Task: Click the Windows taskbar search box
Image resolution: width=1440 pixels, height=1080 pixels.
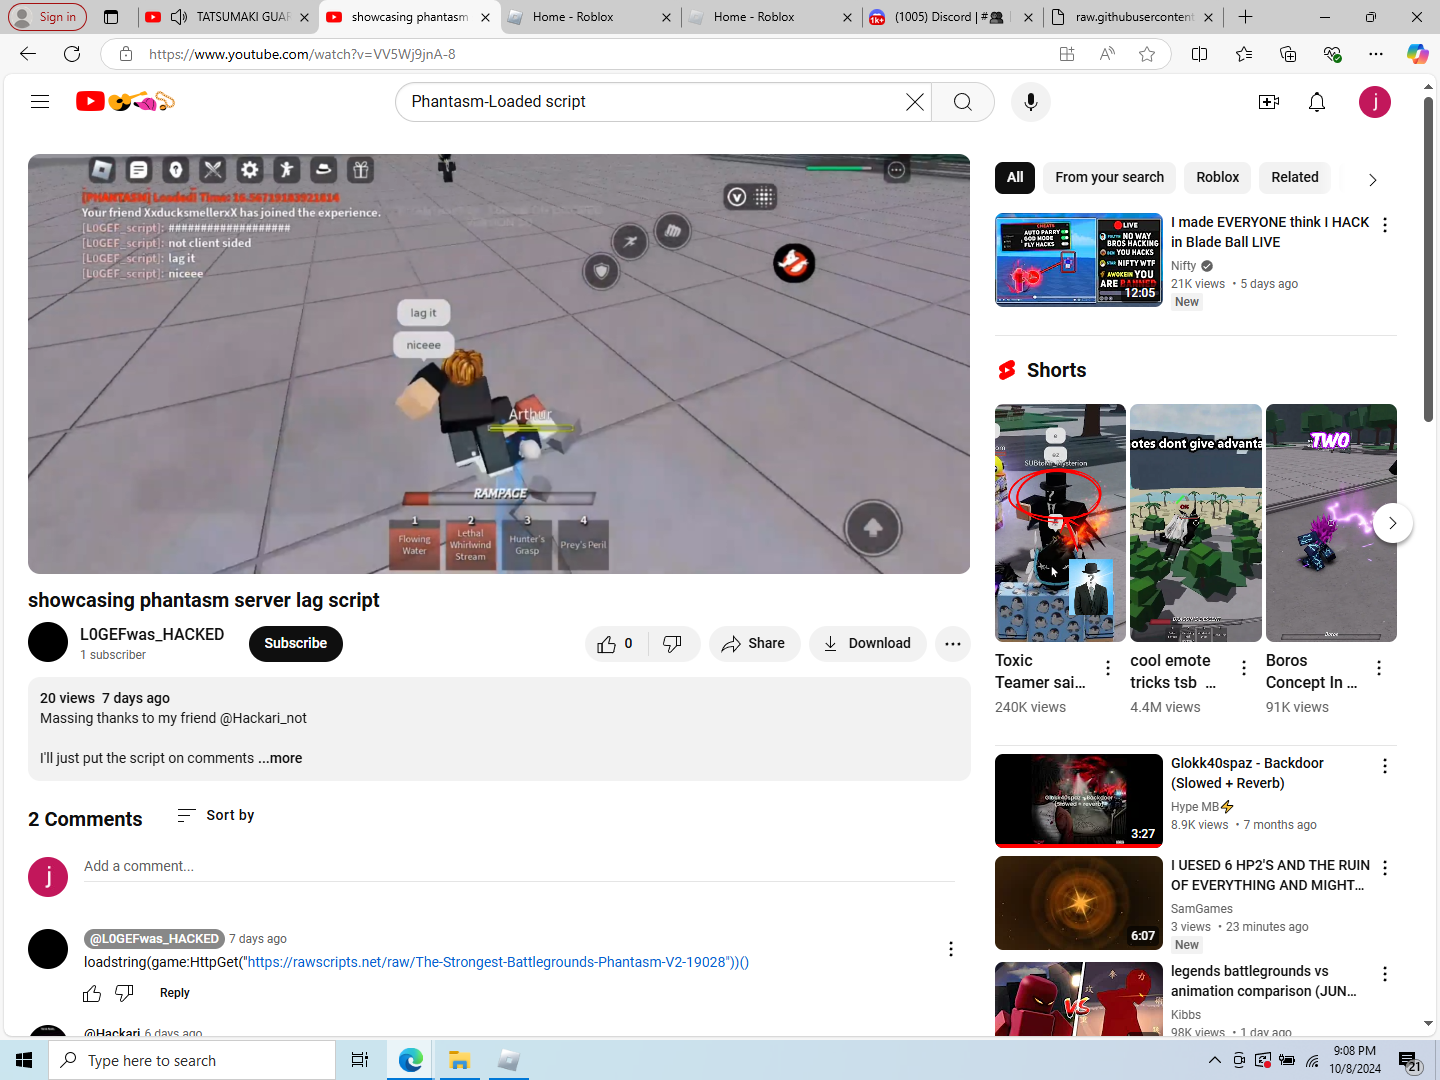Action: (192, 1060)
